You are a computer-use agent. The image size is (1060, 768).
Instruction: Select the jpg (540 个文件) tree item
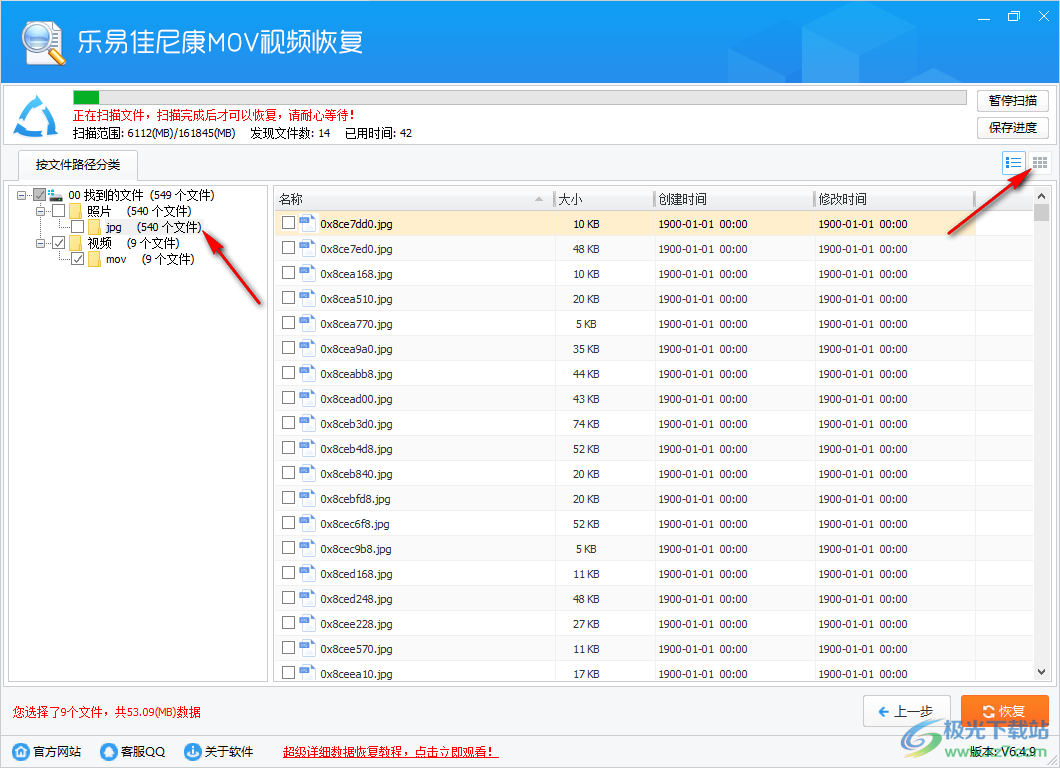[x=153, y=227]
